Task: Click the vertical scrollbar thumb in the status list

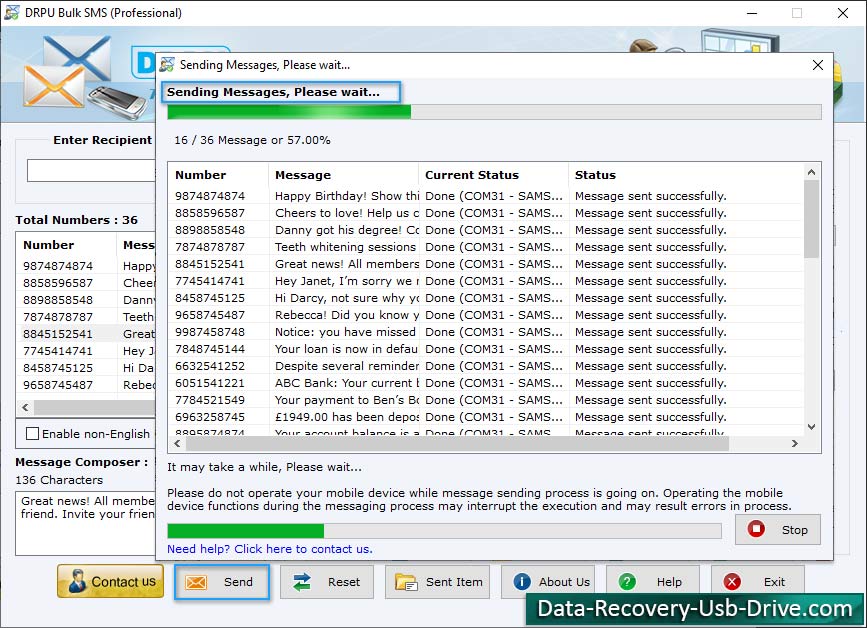Action: click(811, 219)
